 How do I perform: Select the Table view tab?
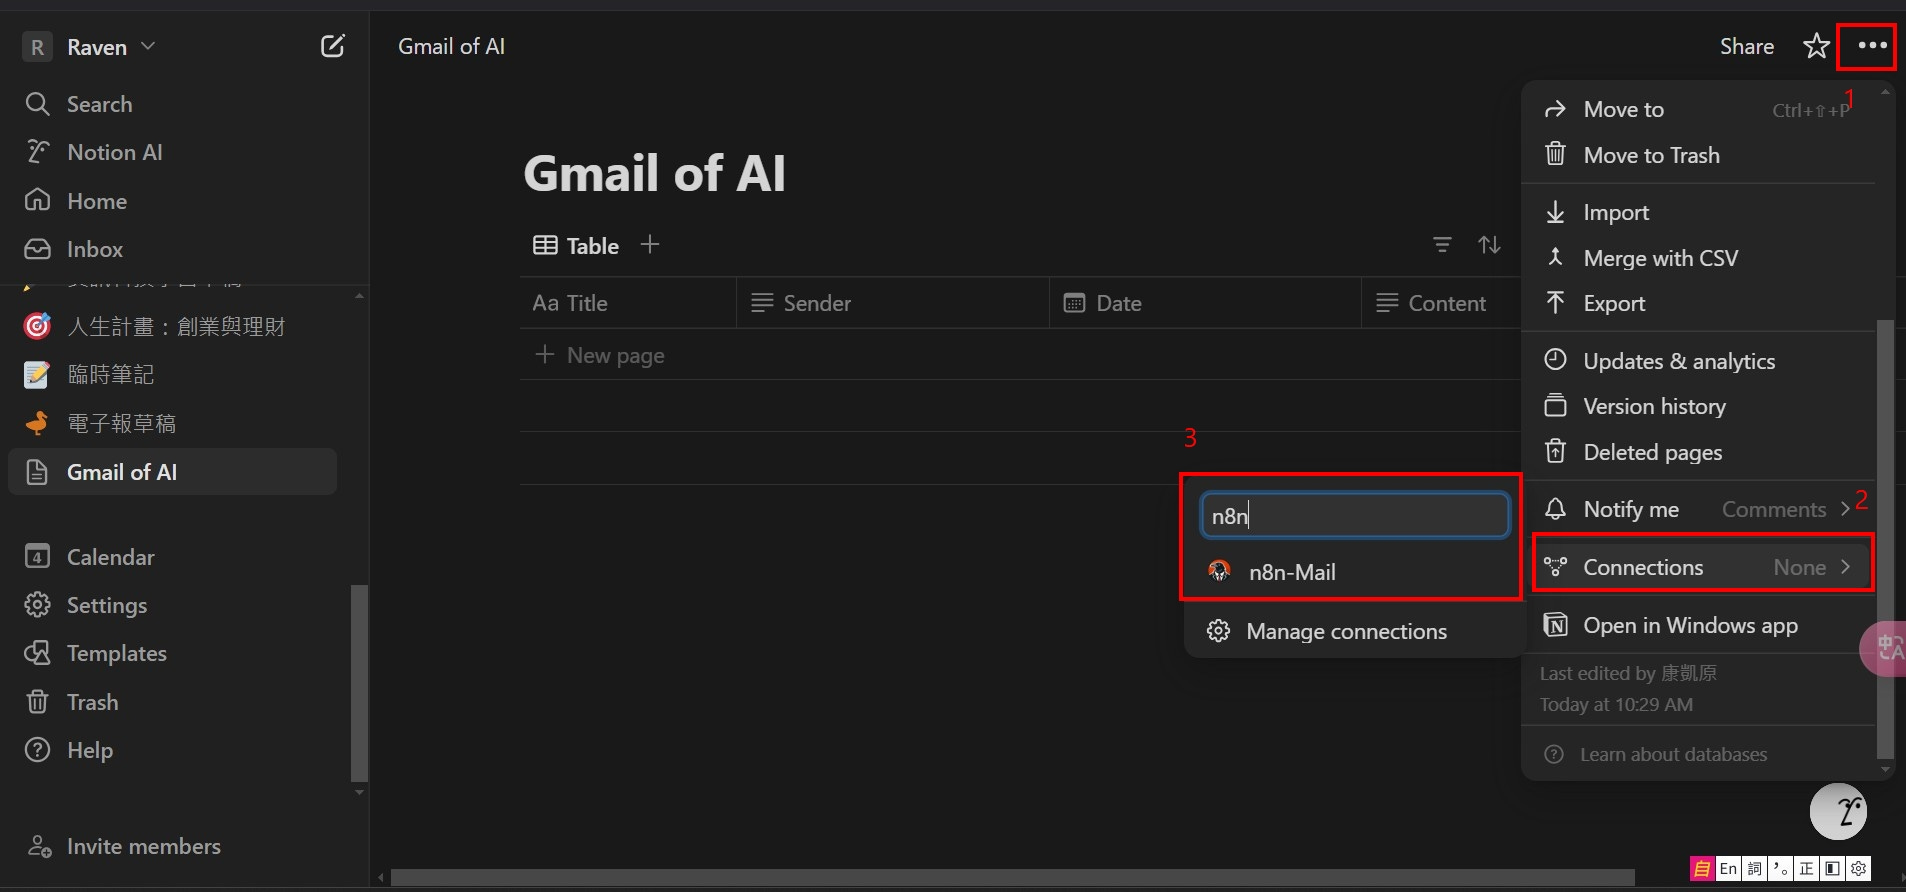click(576, 246)
